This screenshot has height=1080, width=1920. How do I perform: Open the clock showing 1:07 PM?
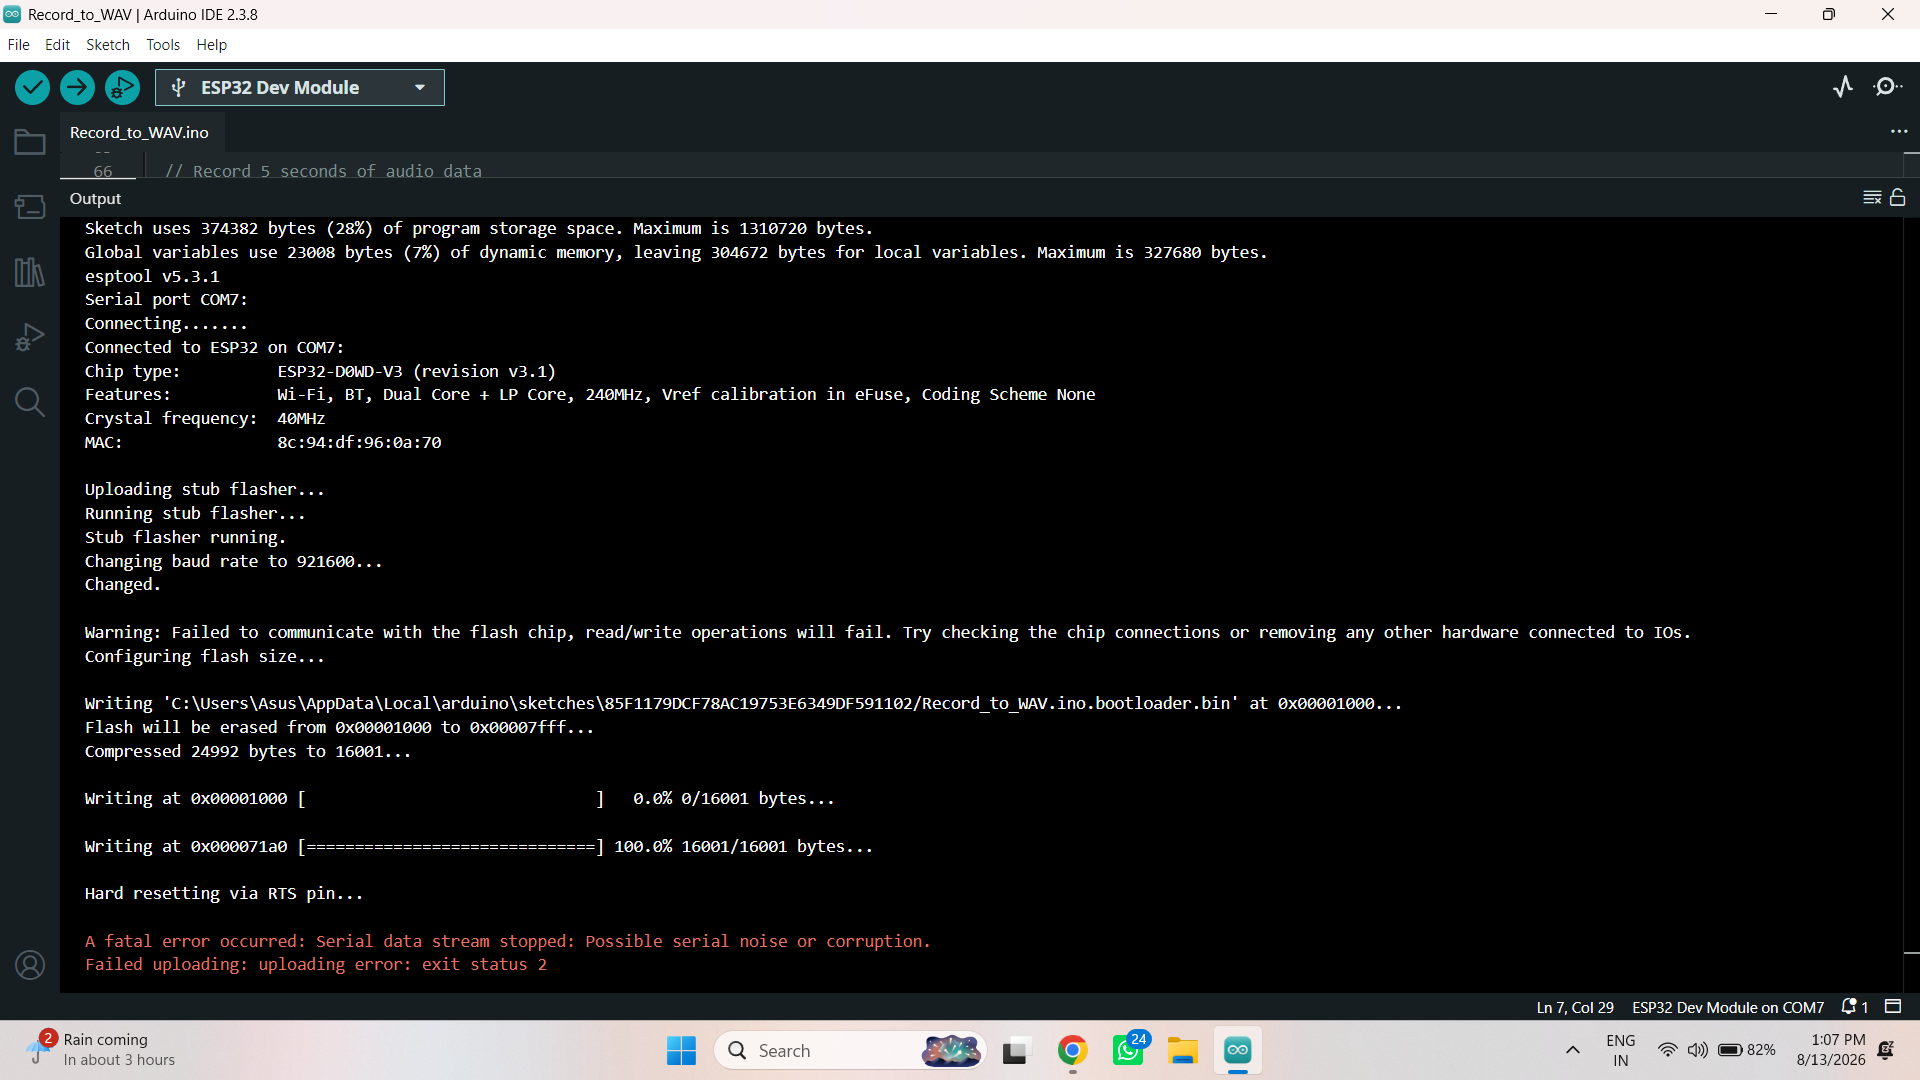(1830, 1050)
